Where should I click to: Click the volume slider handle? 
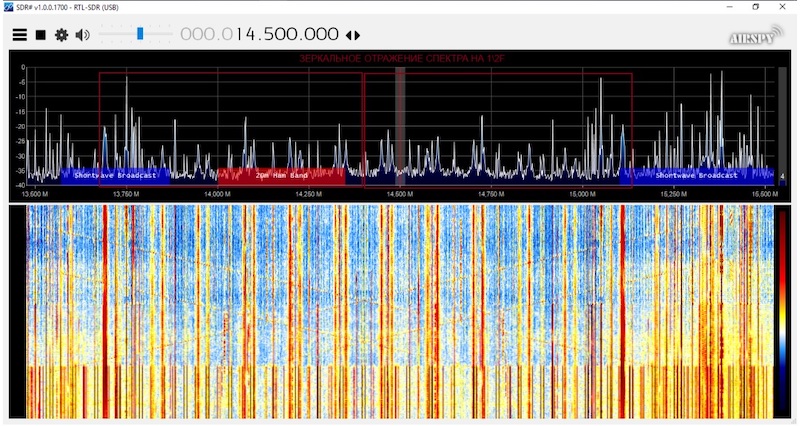[140, 34]
